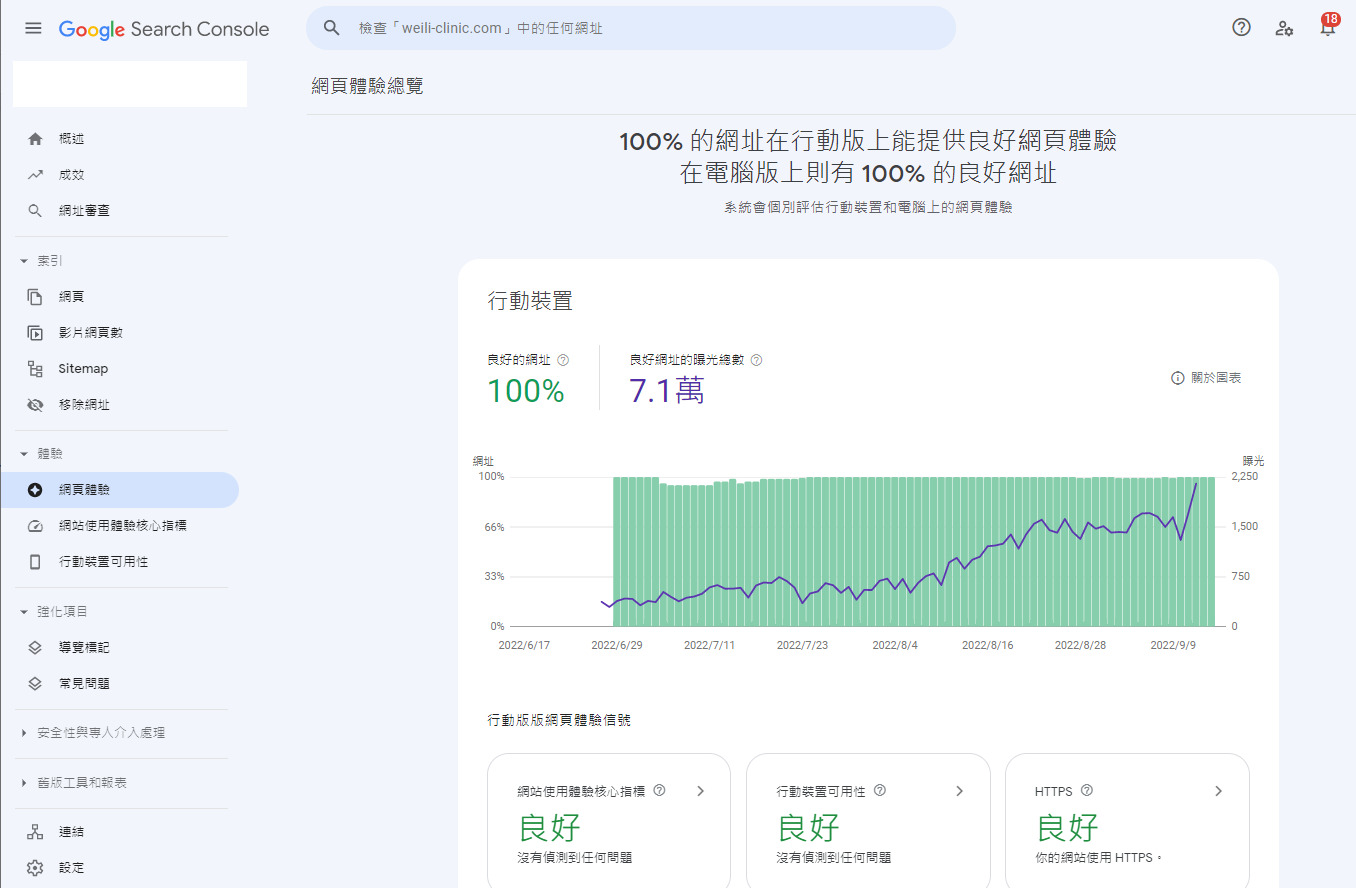This screenshot has height=888, width=1356.
Task: Open user management settings icon
Action: coord(1285,28)
